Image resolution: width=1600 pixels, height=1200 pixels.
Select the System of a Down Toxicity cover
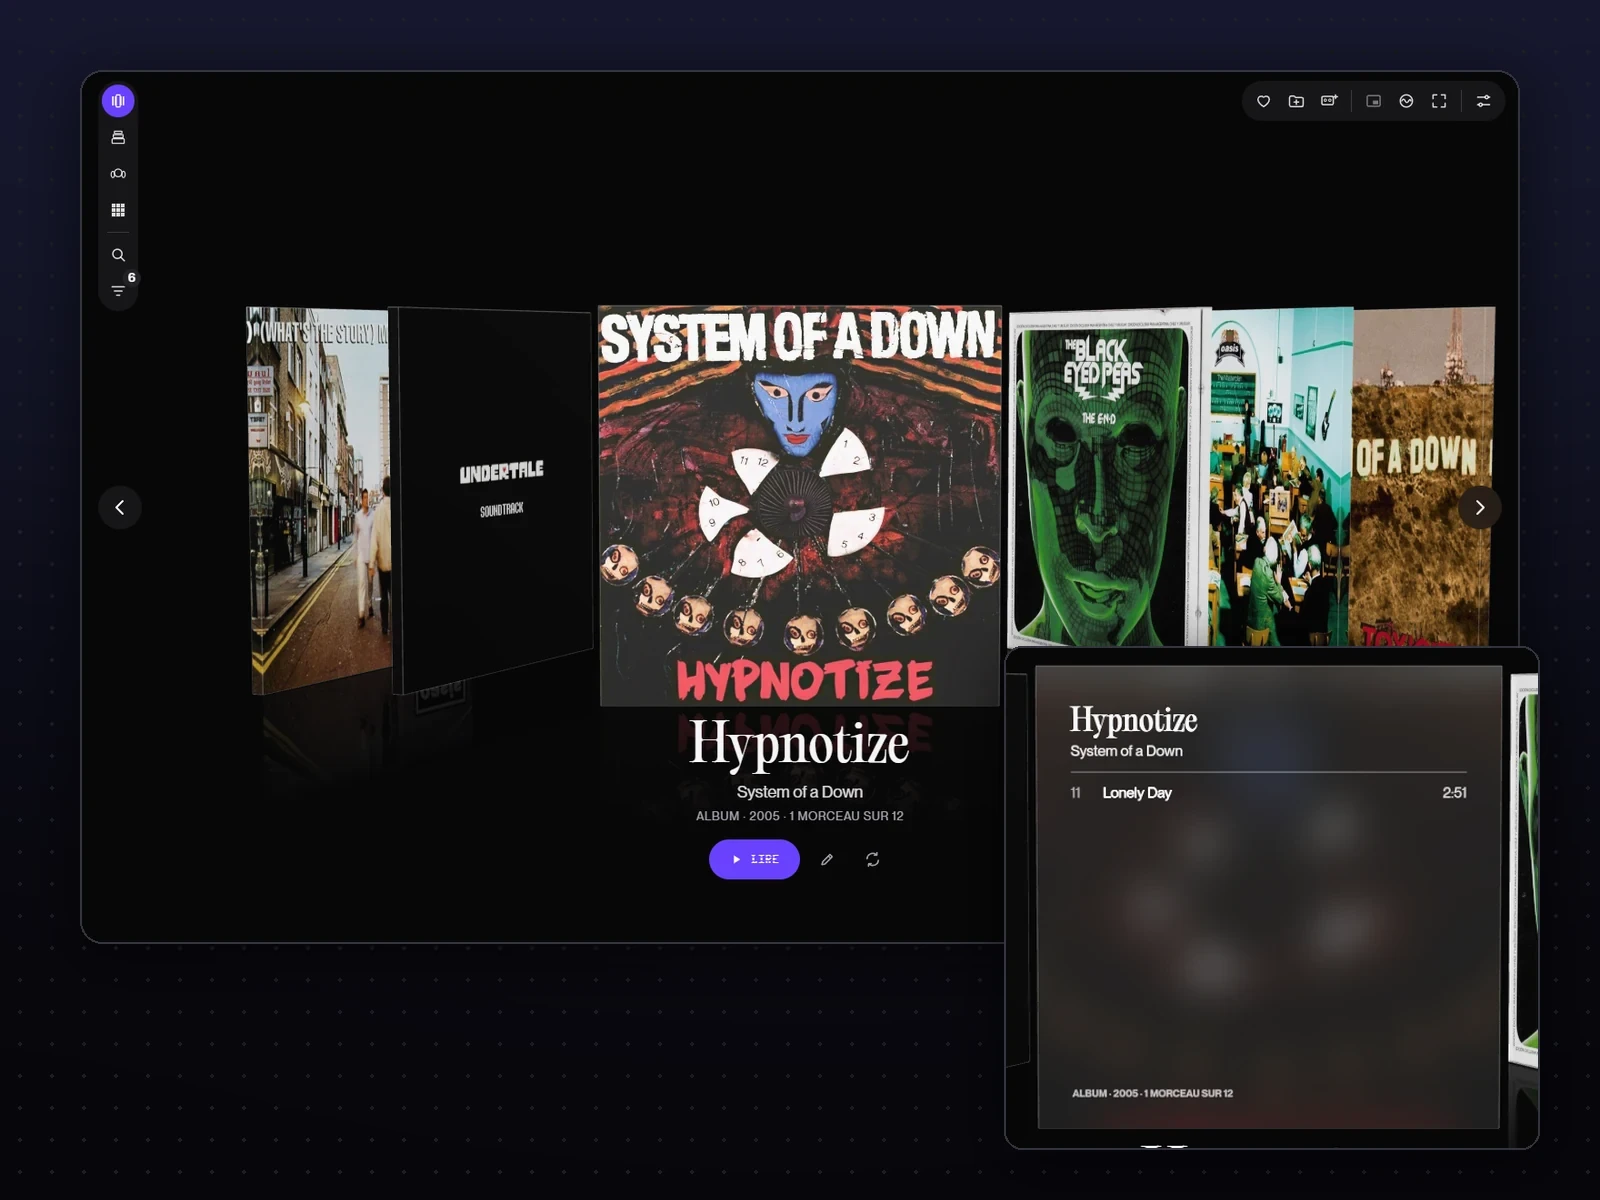[1423, 477]
